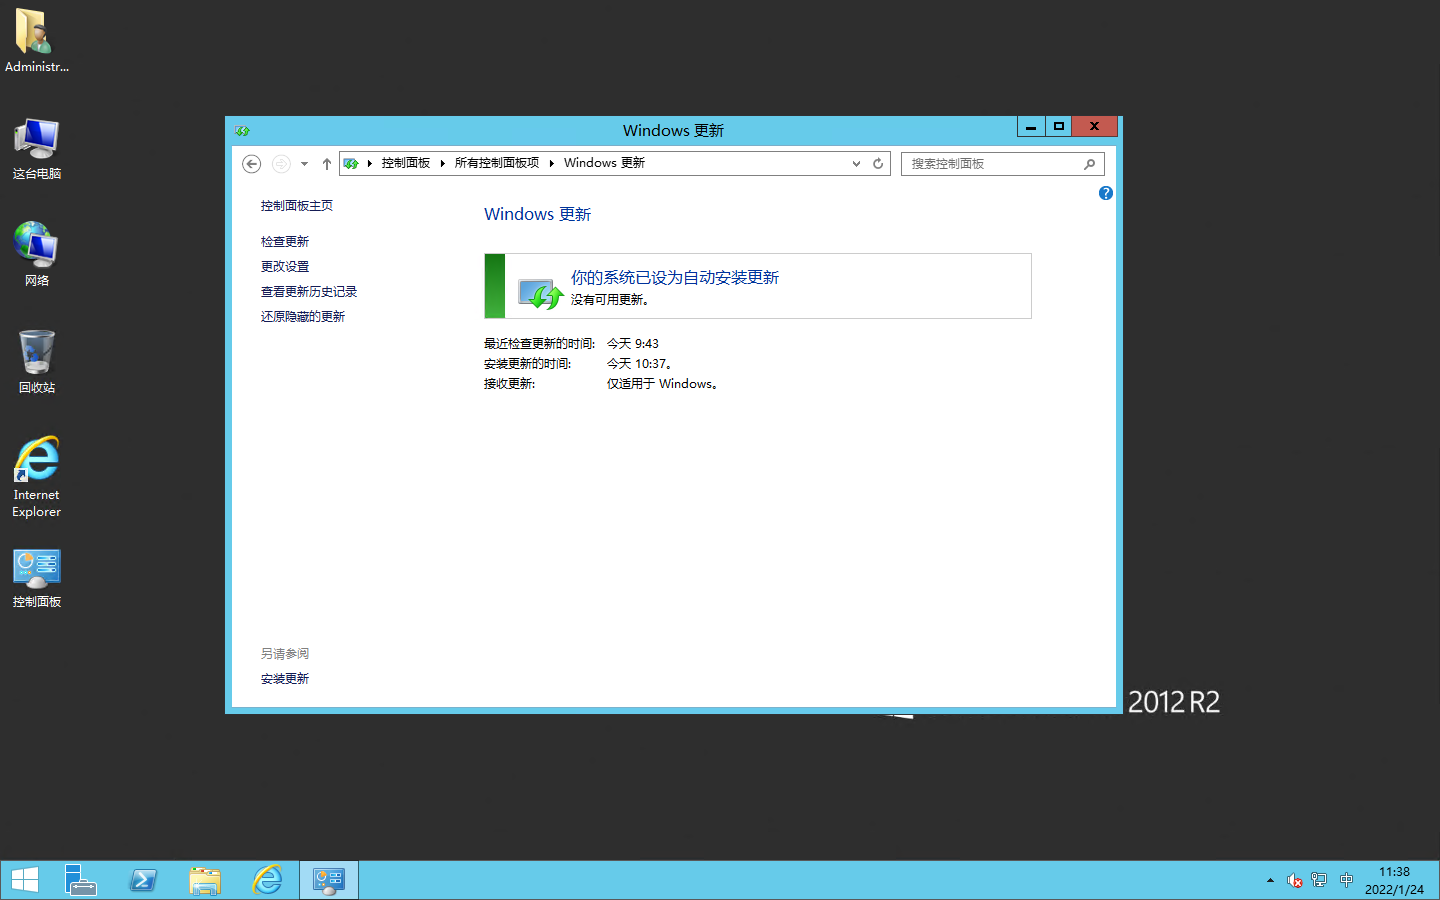Open 查看更新历史记录 link

point(309,292)
